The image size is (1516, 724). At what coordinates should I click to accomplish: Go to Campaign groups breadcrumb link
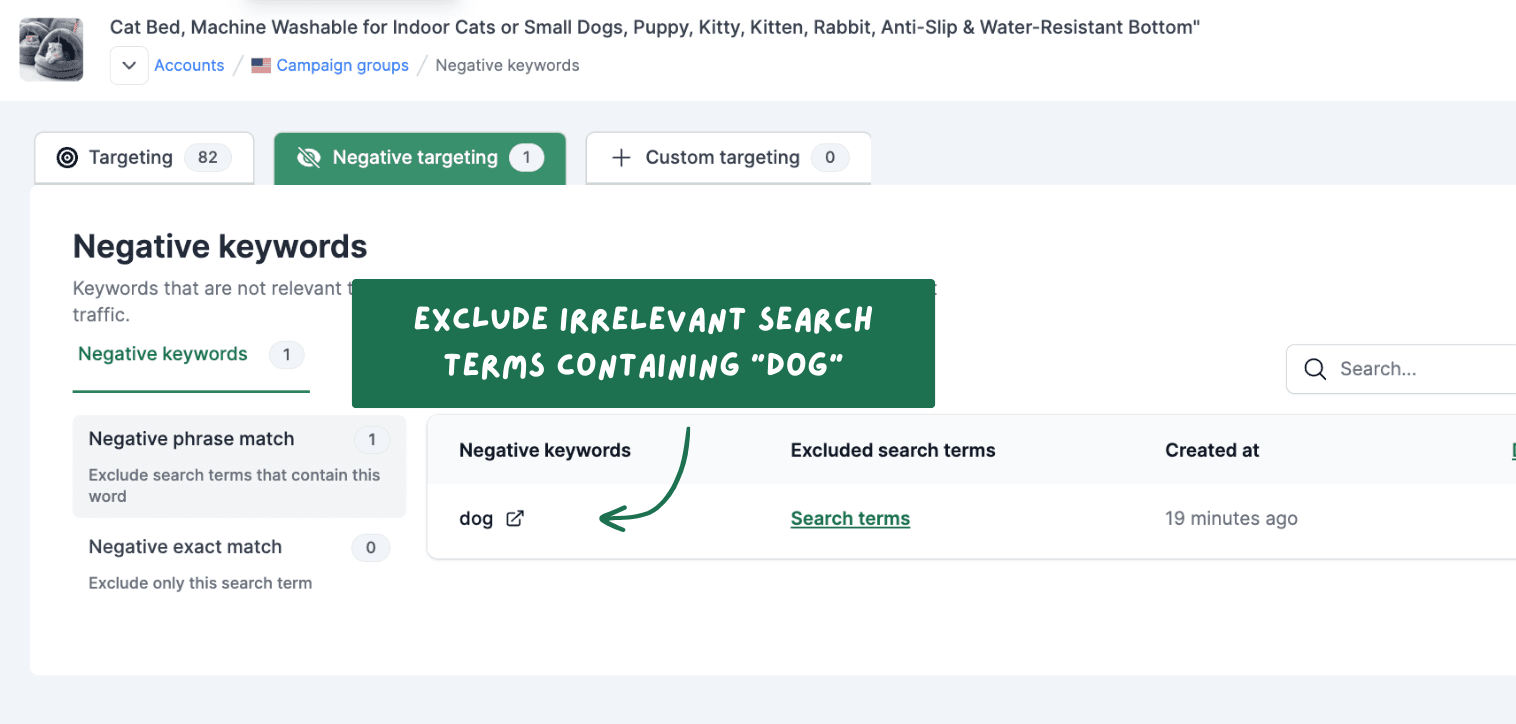pyautogui.click(x=343, y=65)
